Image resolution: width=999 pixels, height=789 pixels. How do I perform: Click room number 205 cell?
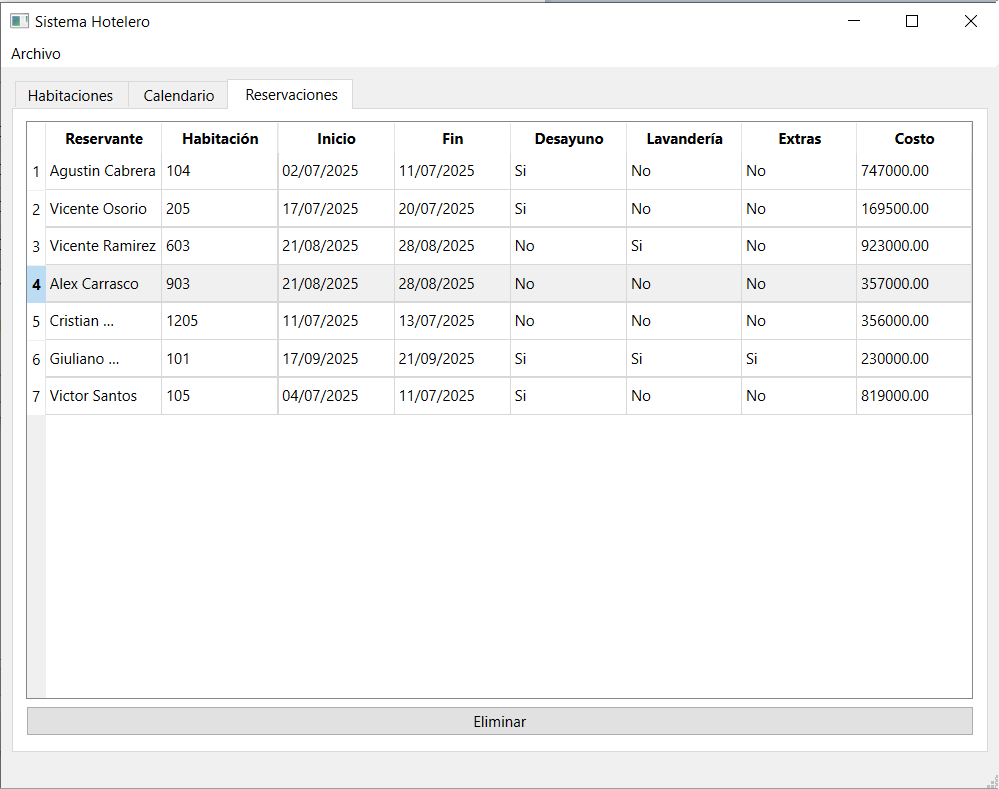pyautogui.click(x=220, y=208)
